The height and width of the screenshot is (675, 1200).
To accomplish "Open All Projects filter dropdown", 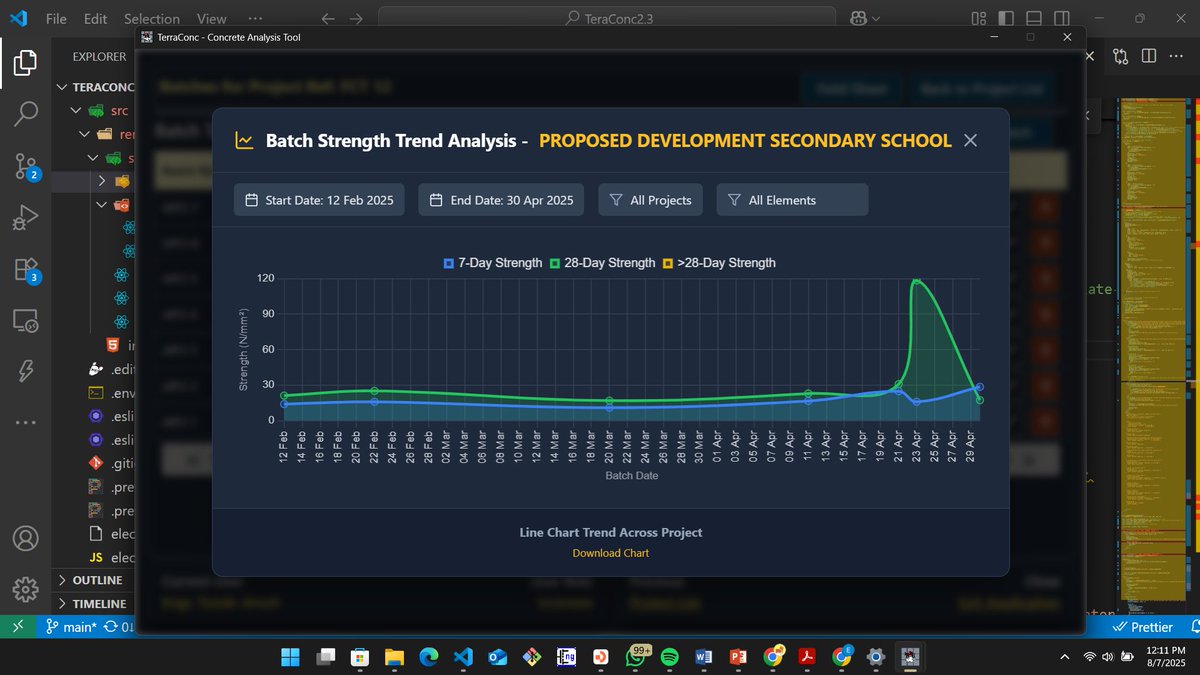I will click(651, 200).
